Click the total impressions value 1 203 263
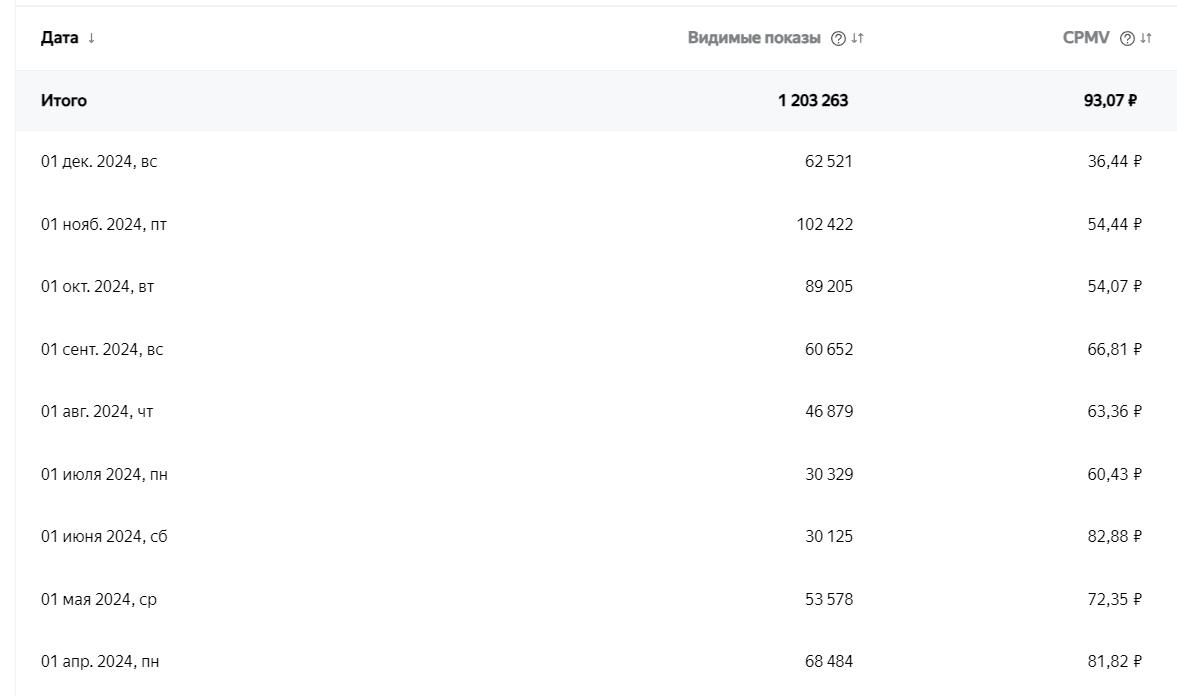 pos(813,100)
